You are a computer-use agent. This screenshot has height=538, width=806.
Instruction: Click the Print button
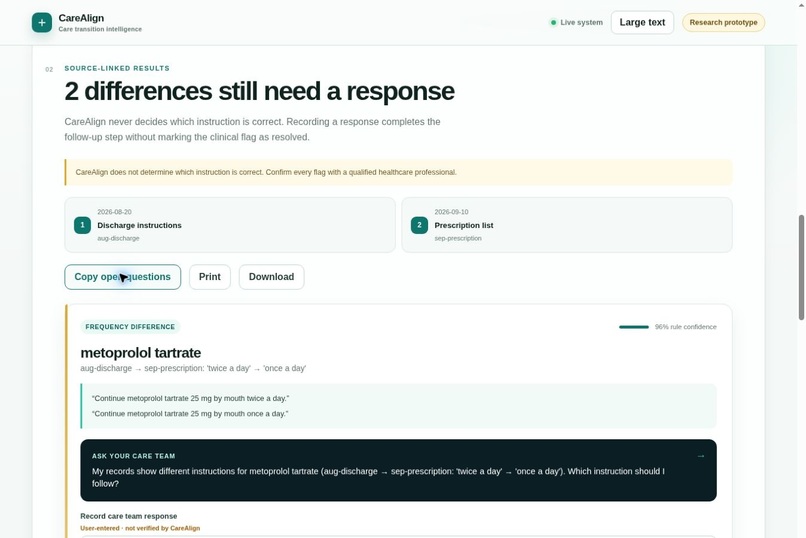pos(210,277)
